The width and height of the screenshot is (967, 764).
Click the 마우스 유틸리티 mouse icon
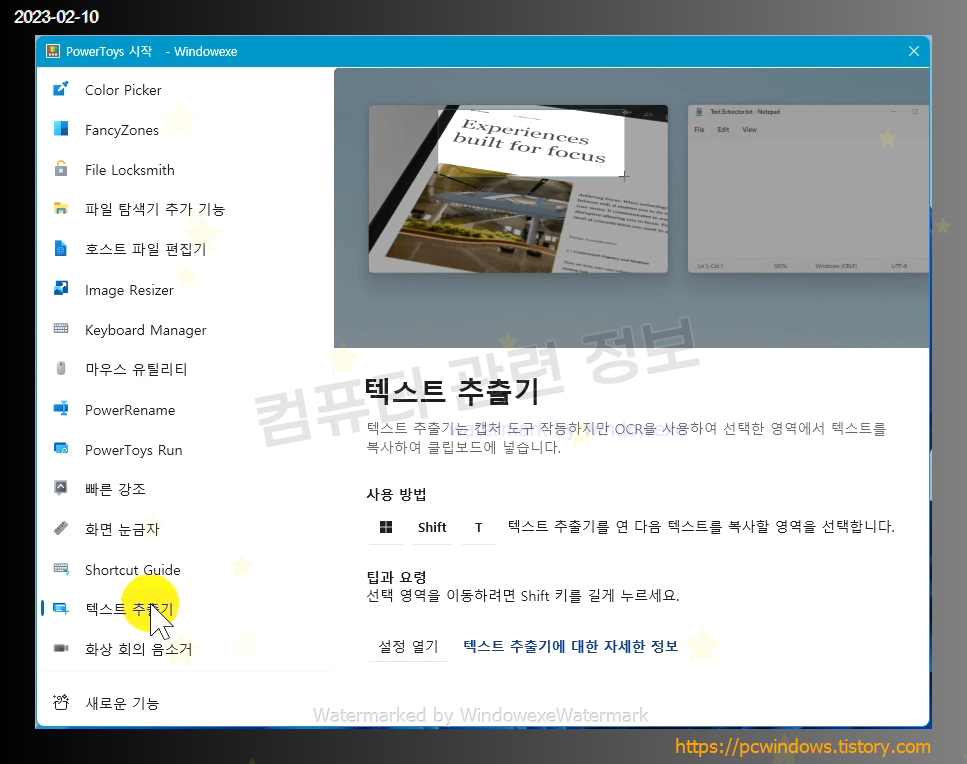click(60, 368)
